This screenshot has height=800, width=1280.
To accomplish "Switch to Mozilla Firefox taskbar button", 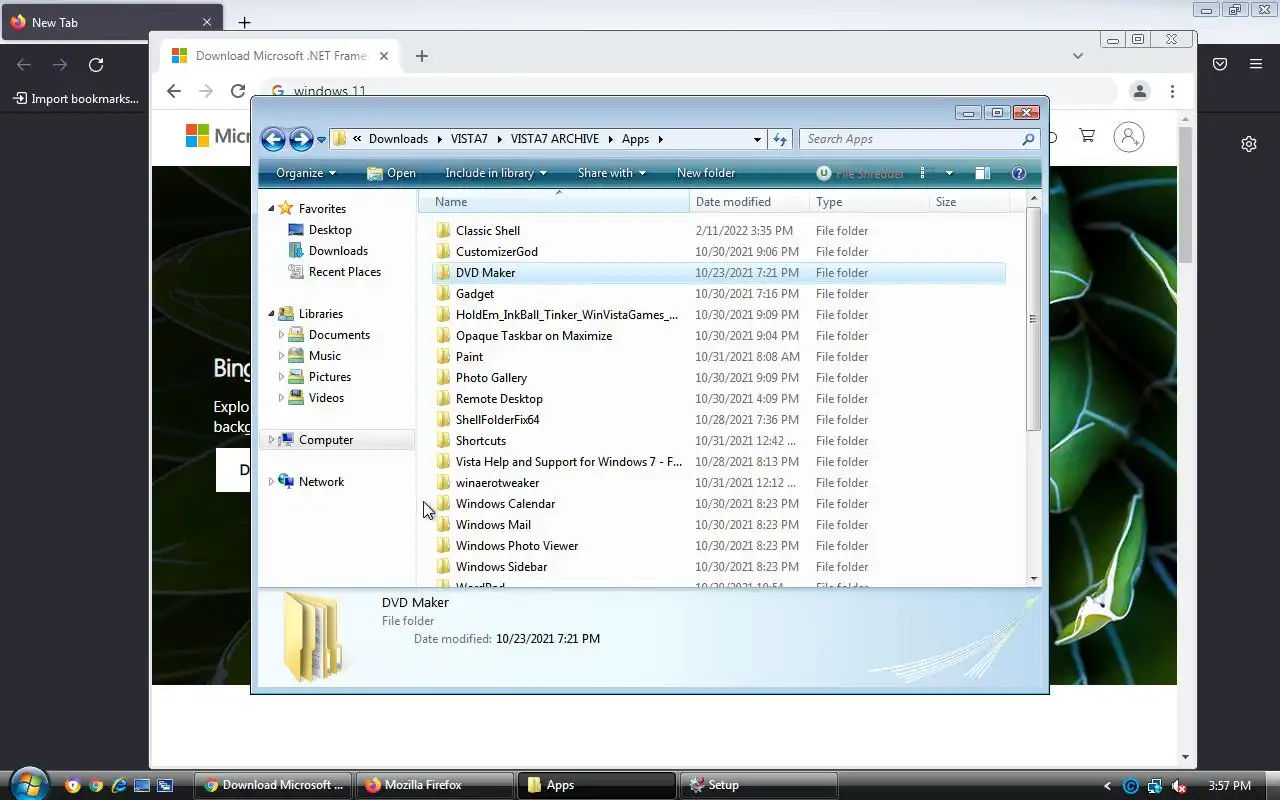I will coord(436,785).
